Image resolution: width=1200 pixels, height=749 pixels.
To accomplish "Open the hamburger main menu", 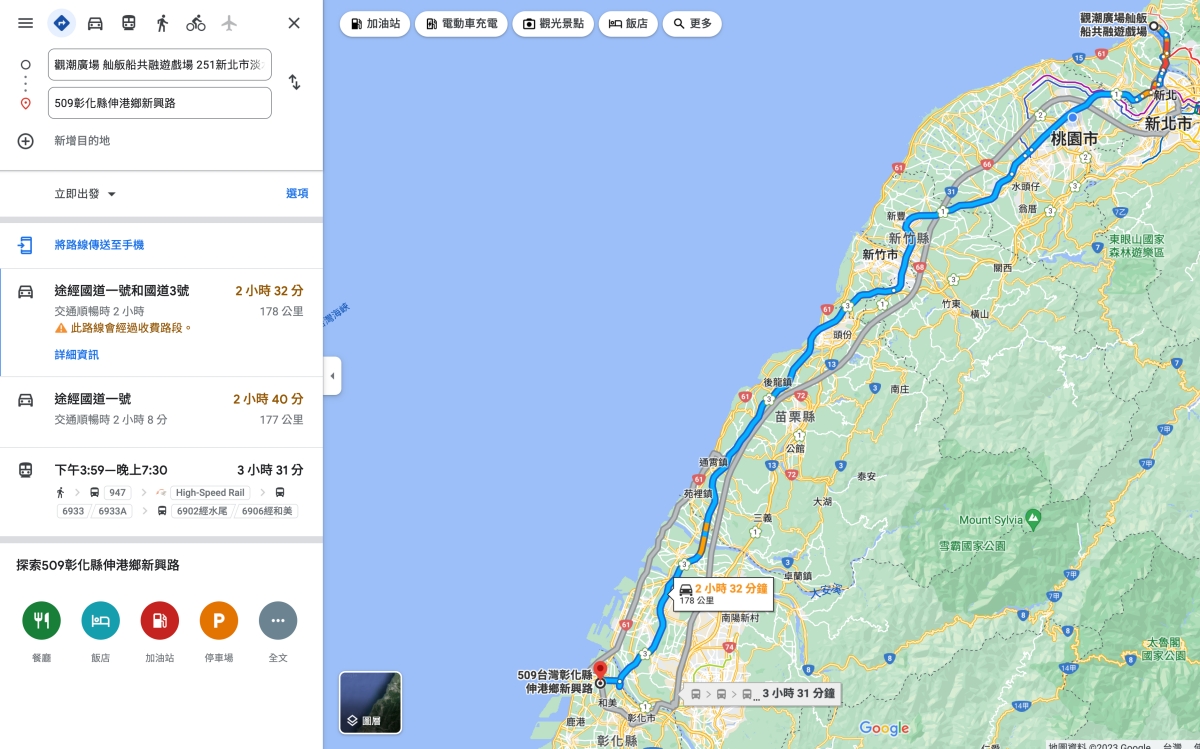I will (x=26, y=23).
